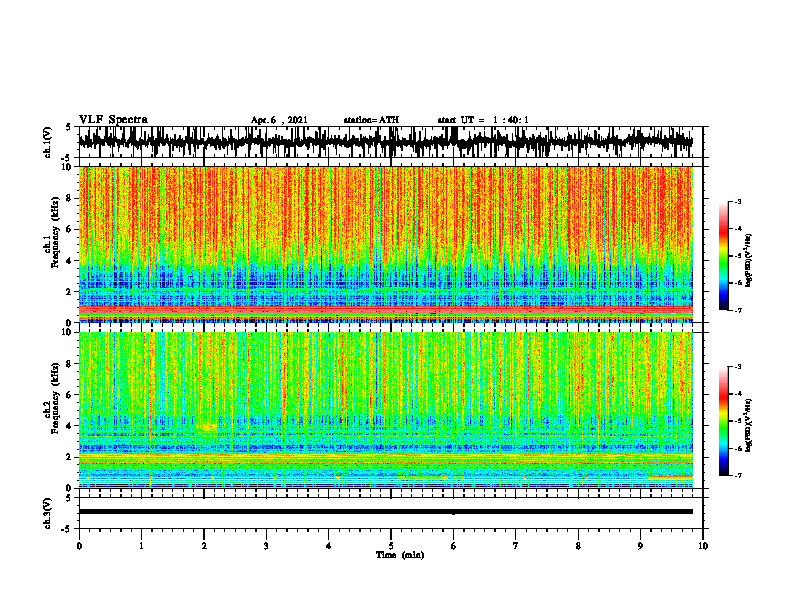The image size is (792, 612).
Task: Click time tick label "7" on bottom axis
Action: 516,546
